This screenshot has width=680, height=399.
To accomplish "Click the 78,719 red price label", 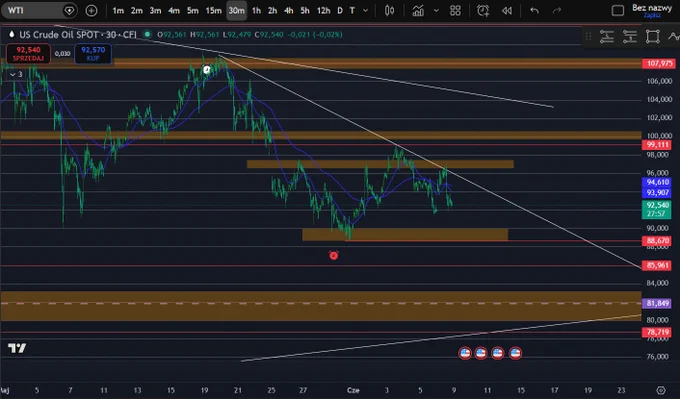I will (x=657, y=332).
